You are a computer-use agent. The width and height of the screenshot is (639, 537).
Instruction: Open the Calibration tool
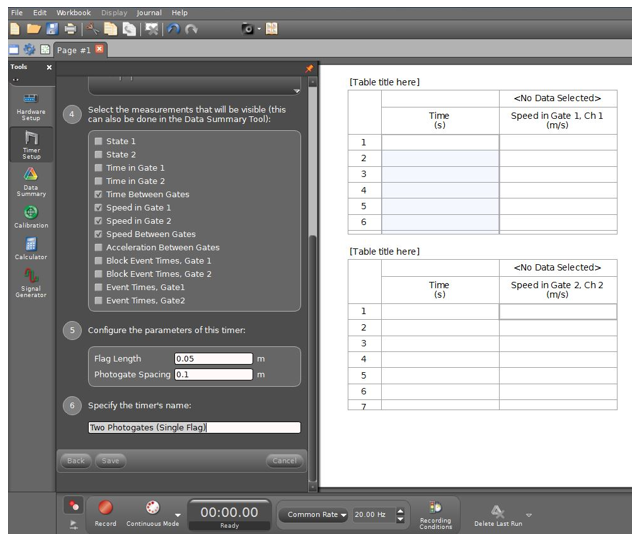click(x=30, y=216)
